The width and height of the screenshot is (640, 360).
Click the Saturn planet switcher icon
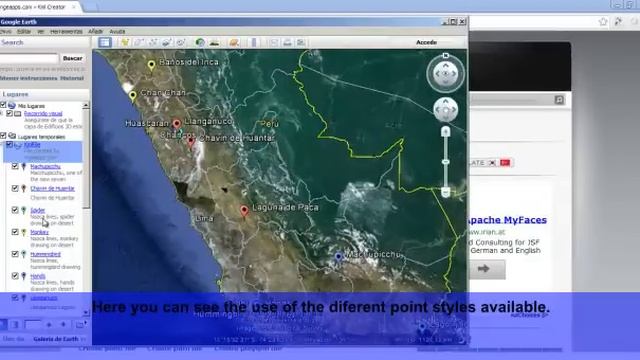[234, 42]
